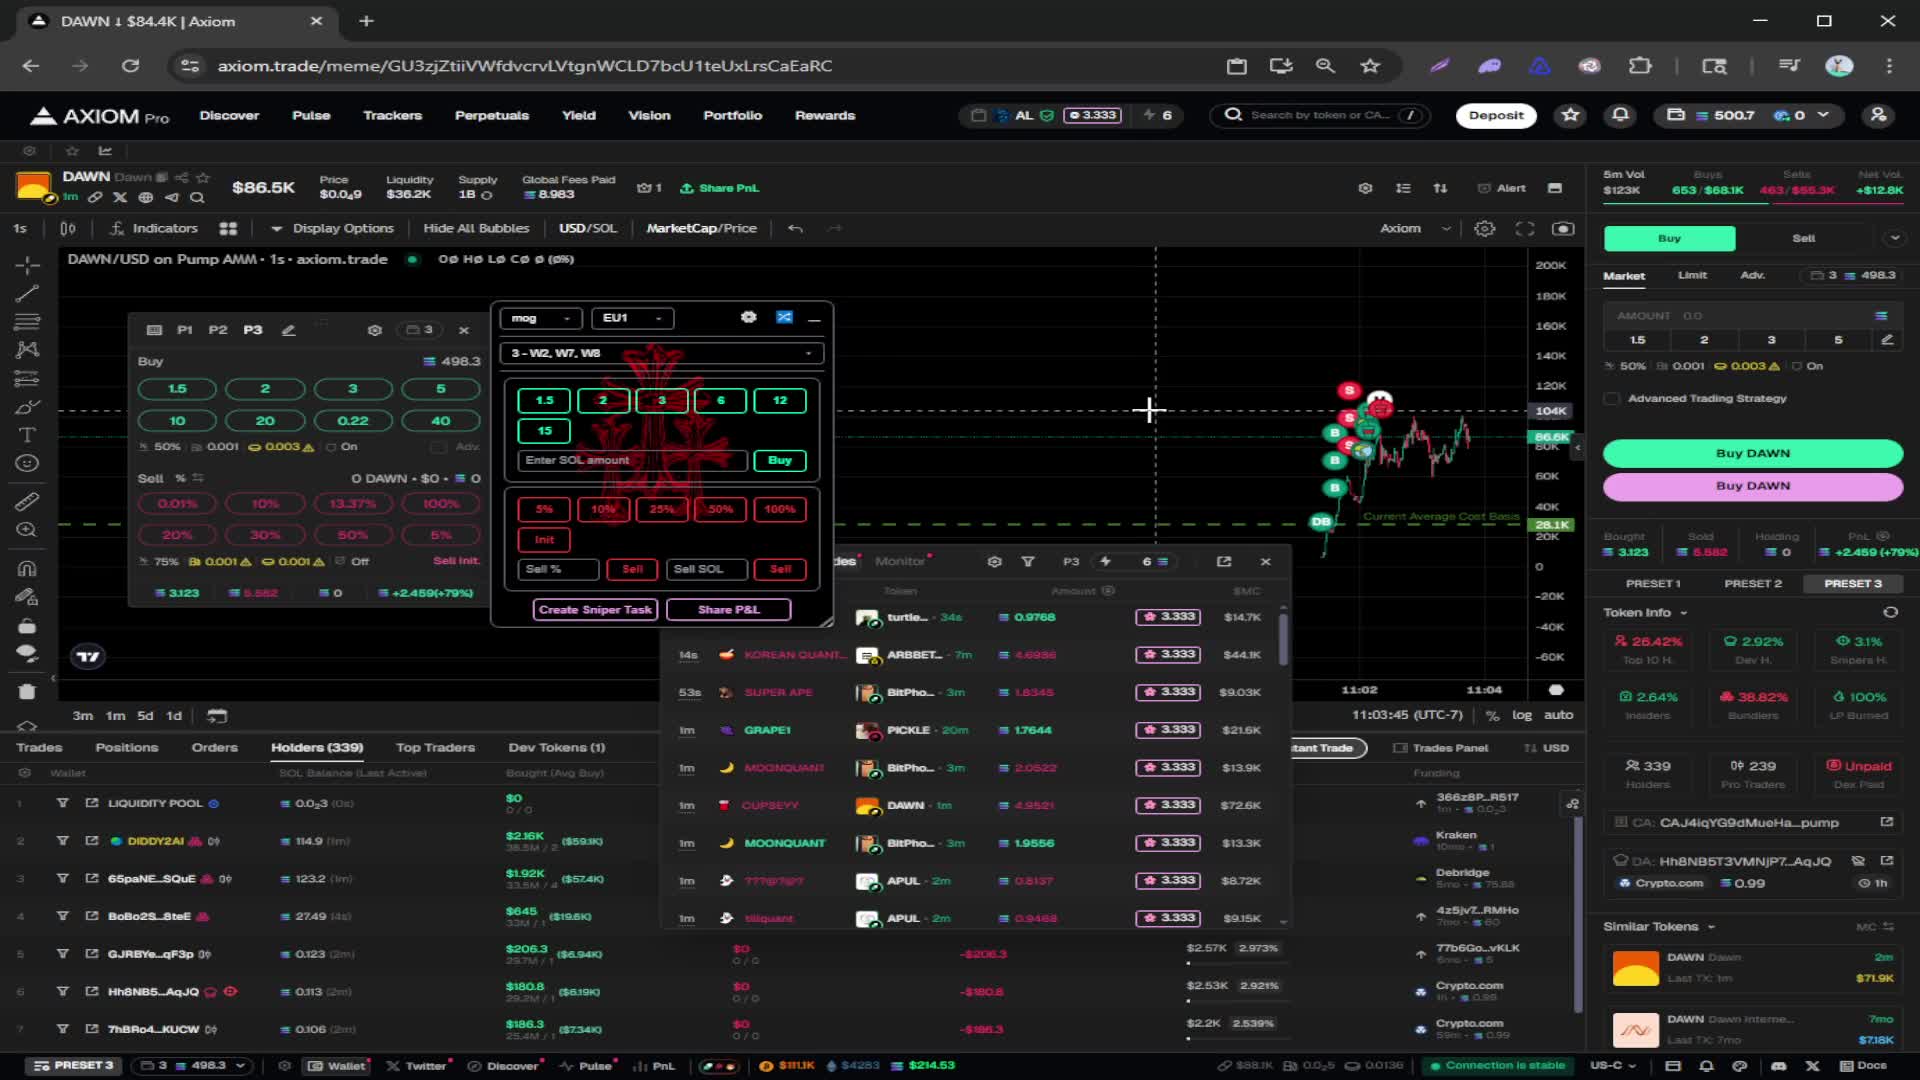The width and height of the screenshot is (1920, 1080).
Task: Enter chart fullscreen mode
Action: click(x=1525, y=228)
